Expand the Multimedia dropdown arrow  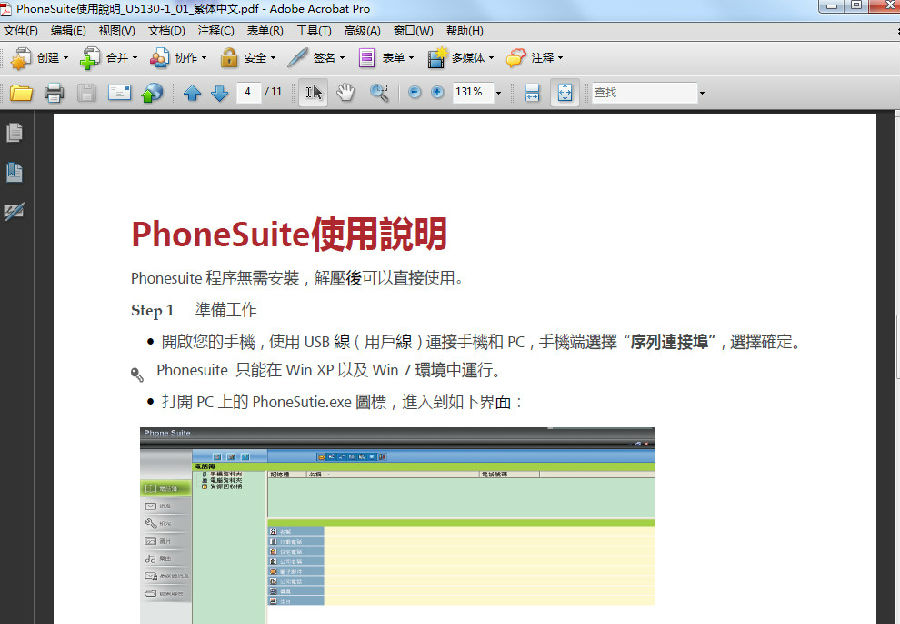tap(491, 57)
